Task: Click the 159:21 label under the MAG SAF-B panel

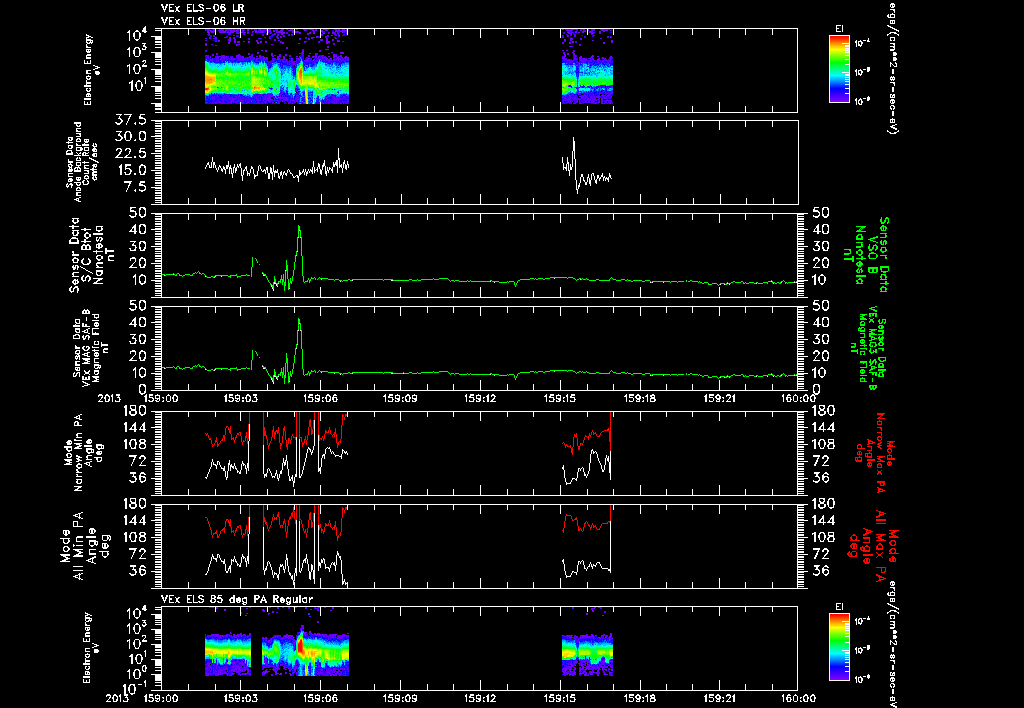Action: coord(720,398)
